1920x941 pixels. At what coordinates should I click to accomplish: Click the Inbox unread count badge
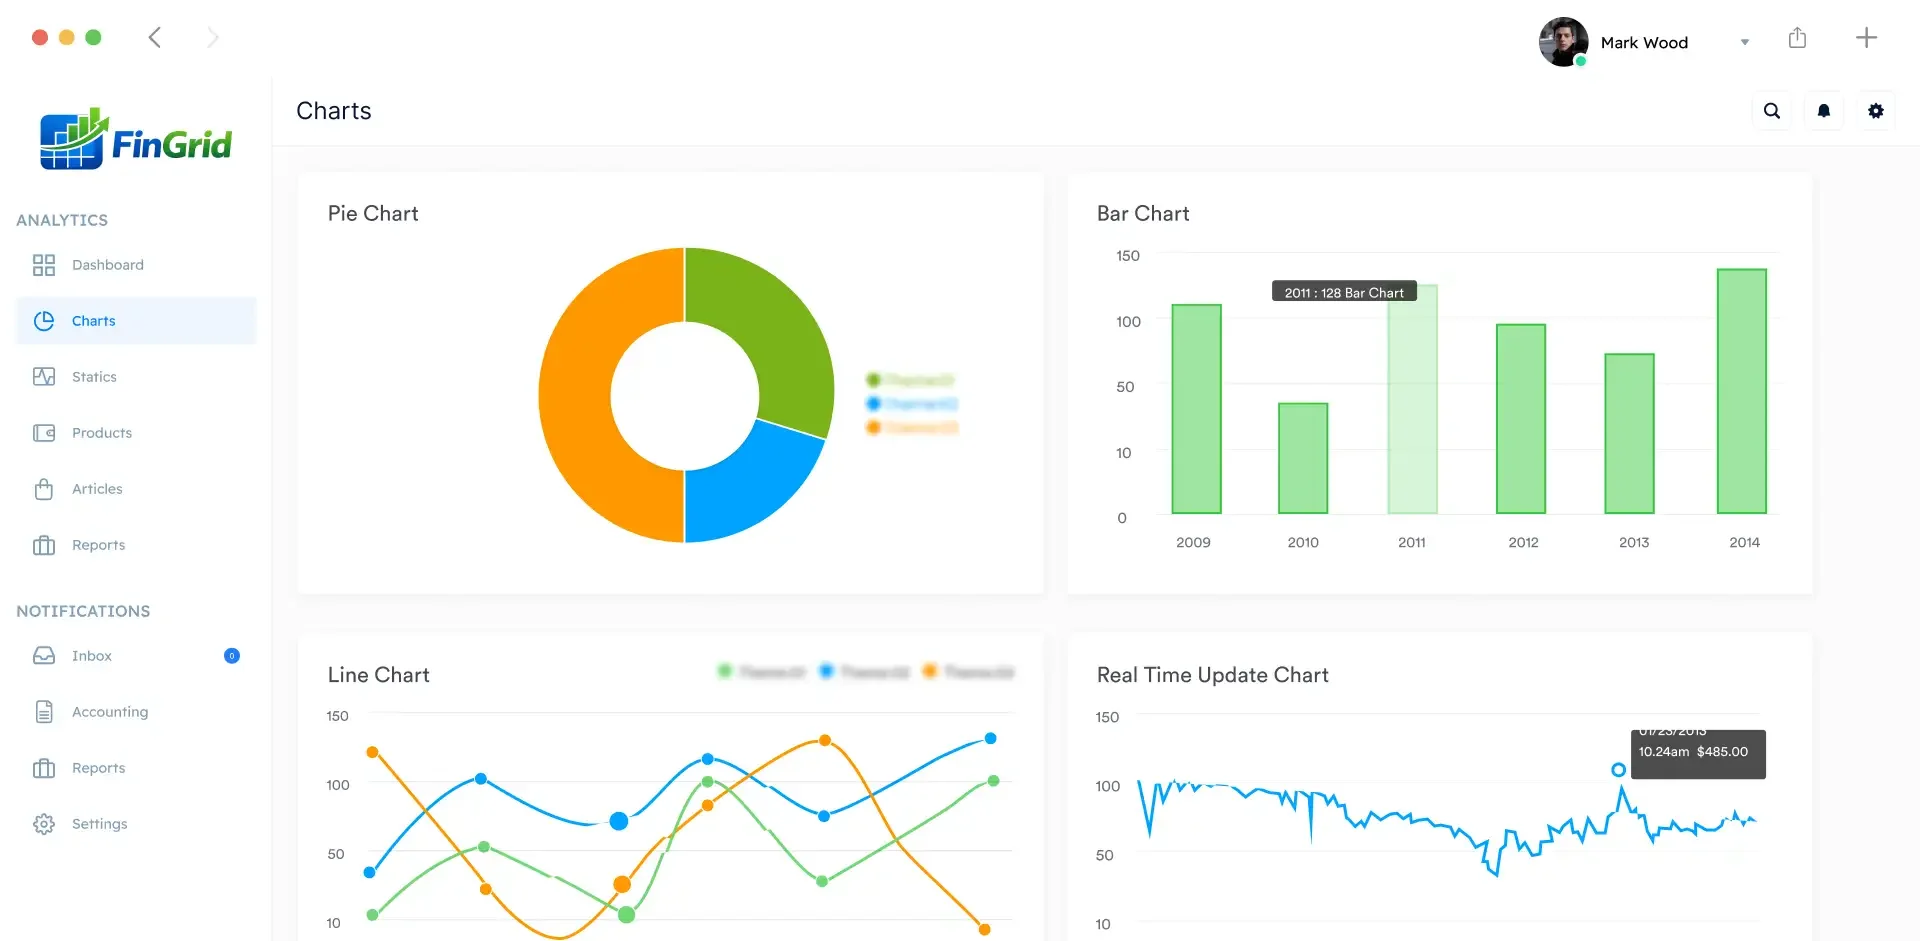232,656
